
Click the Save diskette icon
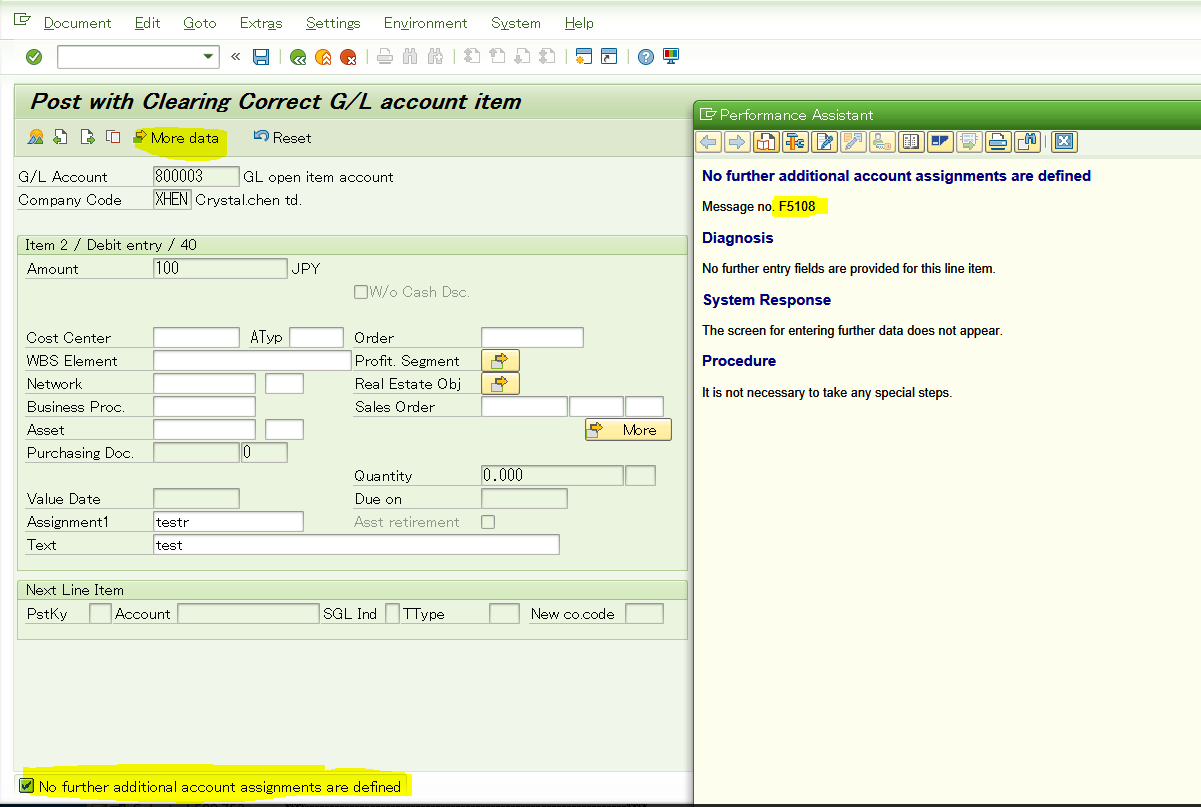(261, 57)
